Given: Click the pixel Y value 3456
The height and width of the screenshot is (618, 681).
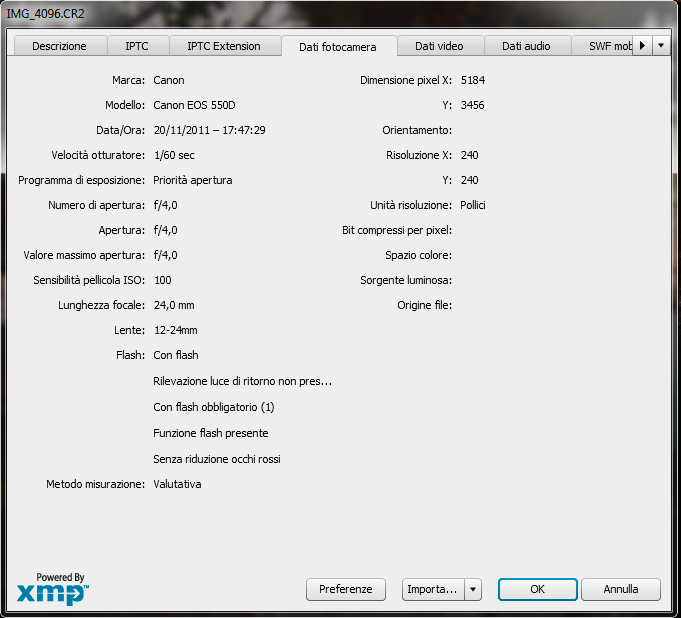Looking at the screenshot, I should click(473, 105).
